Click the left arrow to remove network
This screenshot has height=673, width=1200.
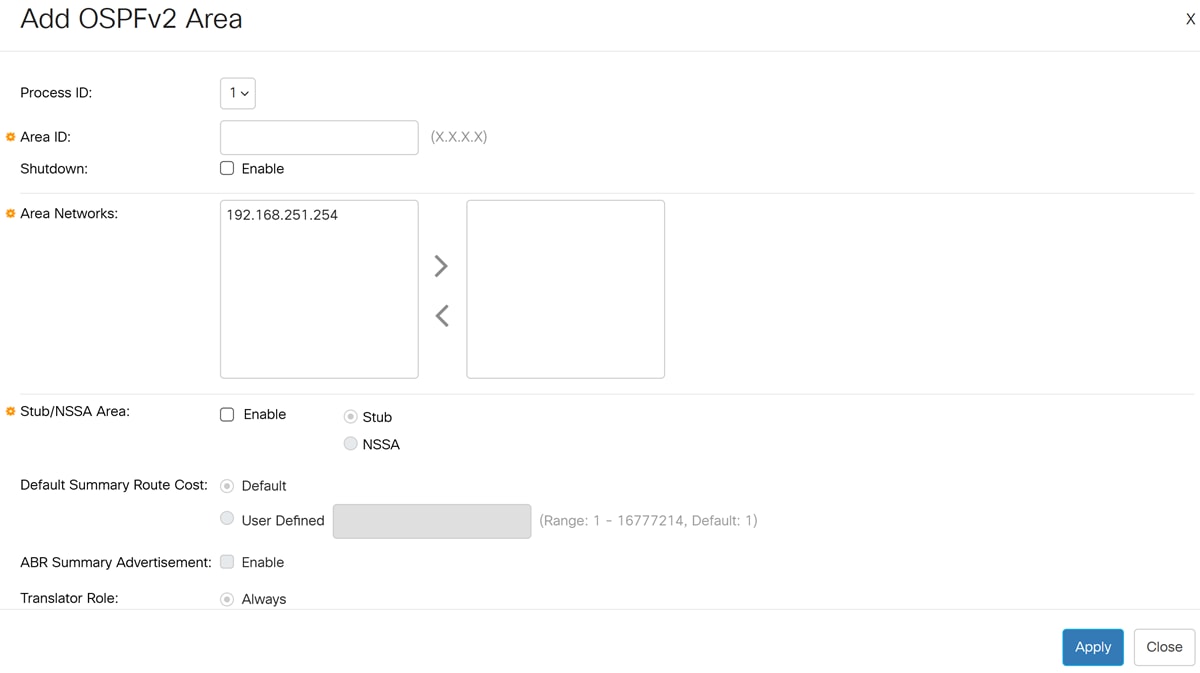pyautogui.click(x=441, y=316)
